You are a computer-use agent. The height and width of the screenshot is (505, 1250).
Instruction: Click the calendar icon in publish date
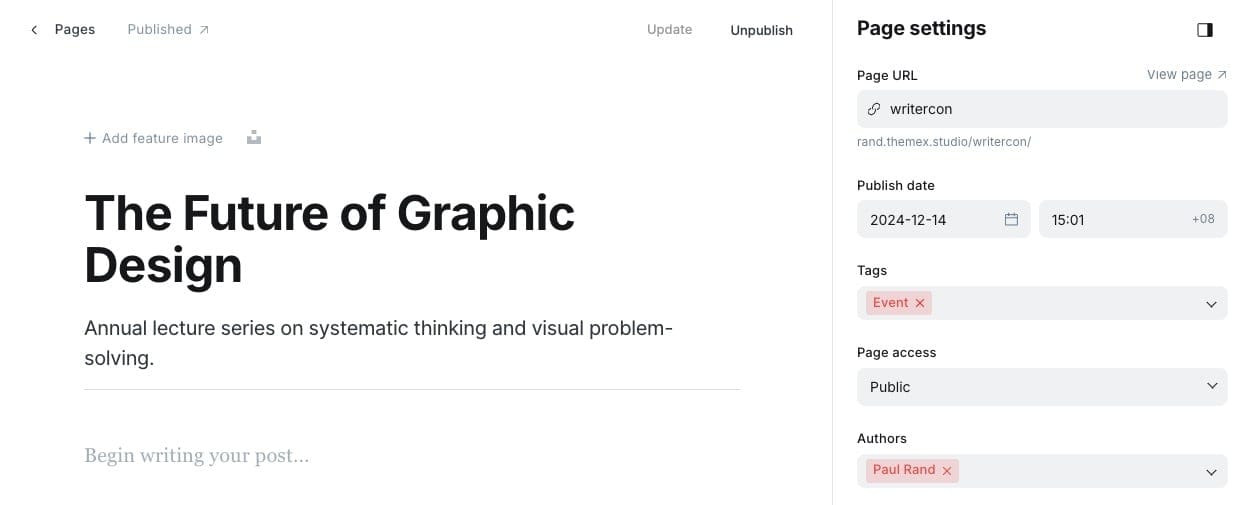(x=1011, y=220)
